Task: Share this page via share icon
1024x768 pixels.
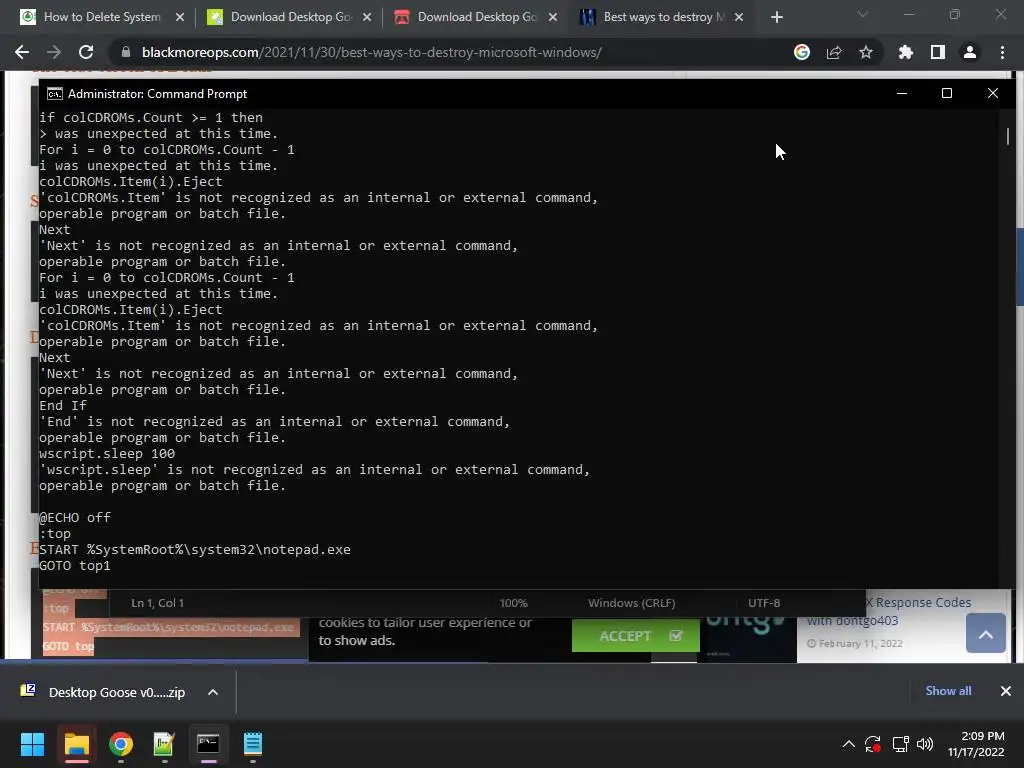Action: point(834,52)
